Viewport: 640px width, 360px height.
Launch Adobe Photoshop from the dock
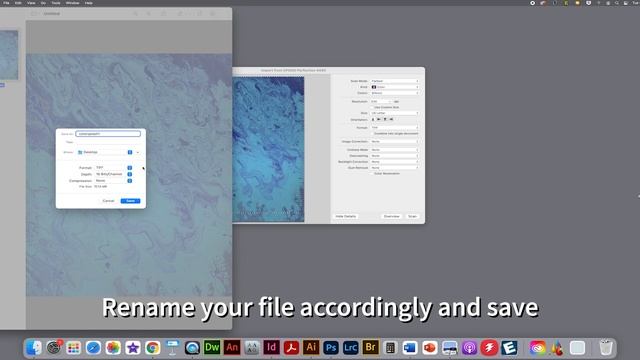point(331,348)
